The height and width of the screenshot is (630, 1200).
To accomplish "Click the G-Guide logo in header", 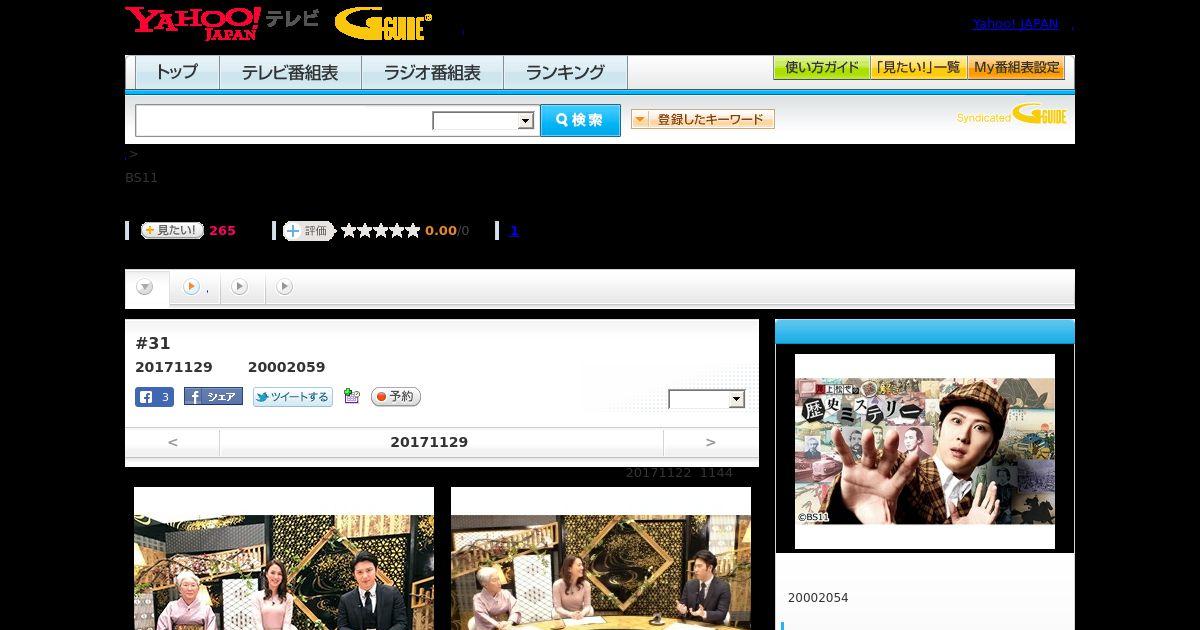I will click(x=383, y=24).
